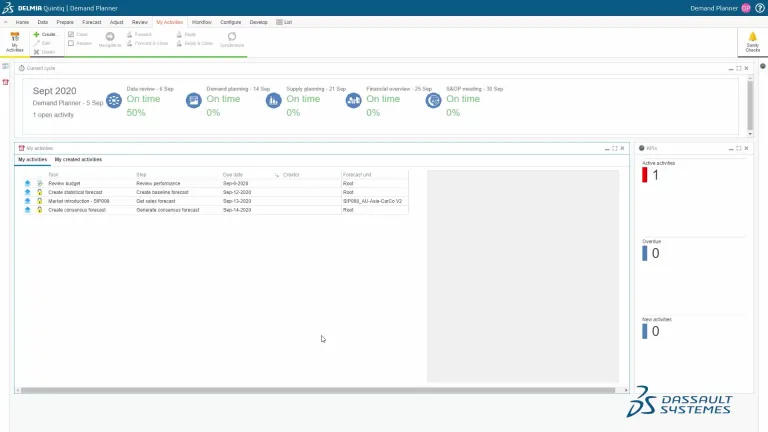This screenshot has width=768, height=432.
Task: Click the Edit pencil icon
Action: tap(36, 43)
